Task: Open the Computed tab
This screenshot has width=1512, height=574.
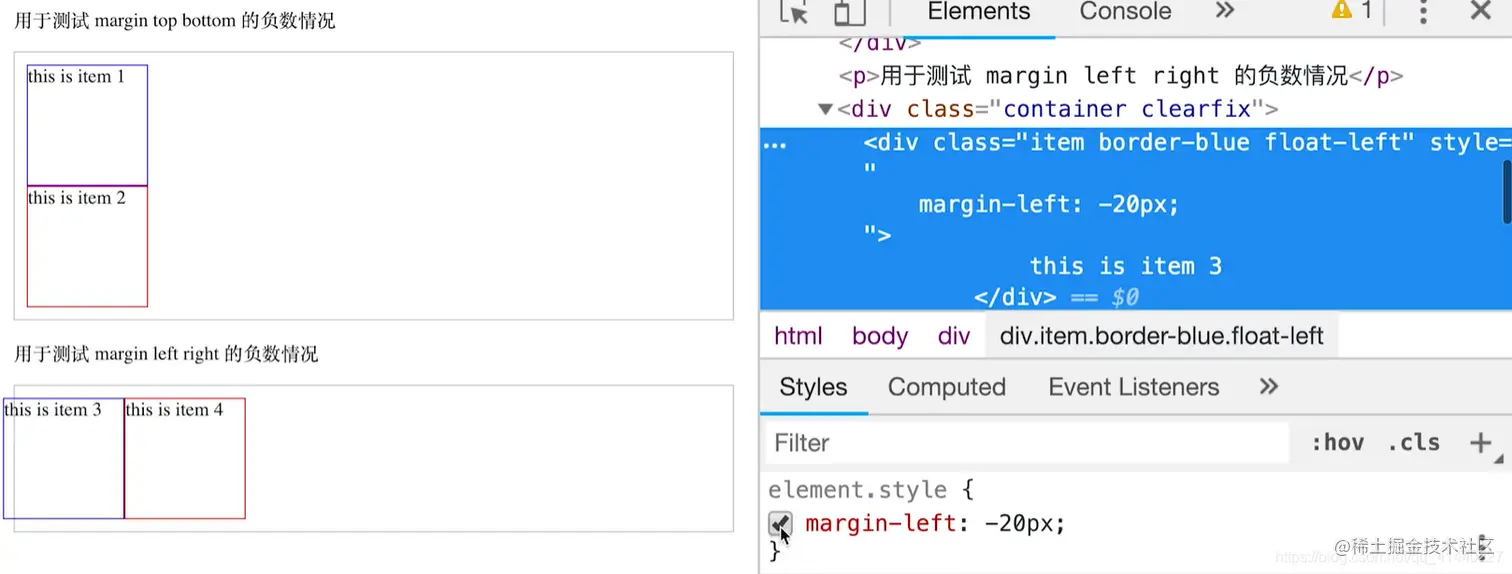Action: pyautogui.click(x=946, y=387)
